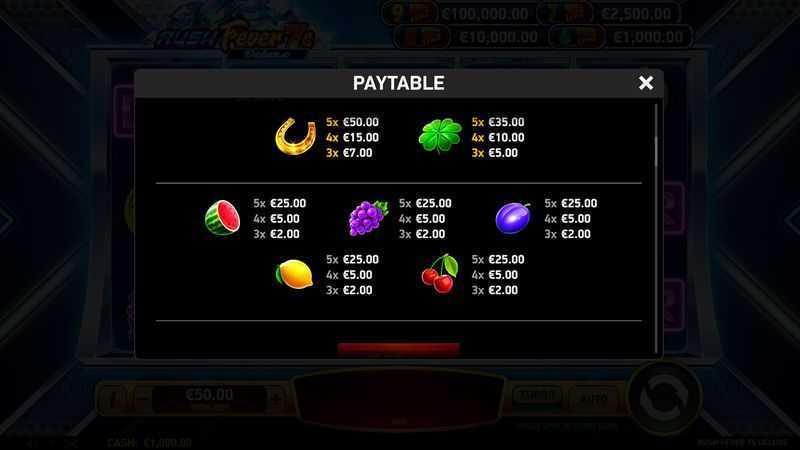
Task: Select the red cherries symbol
Action: coord(440,273)
